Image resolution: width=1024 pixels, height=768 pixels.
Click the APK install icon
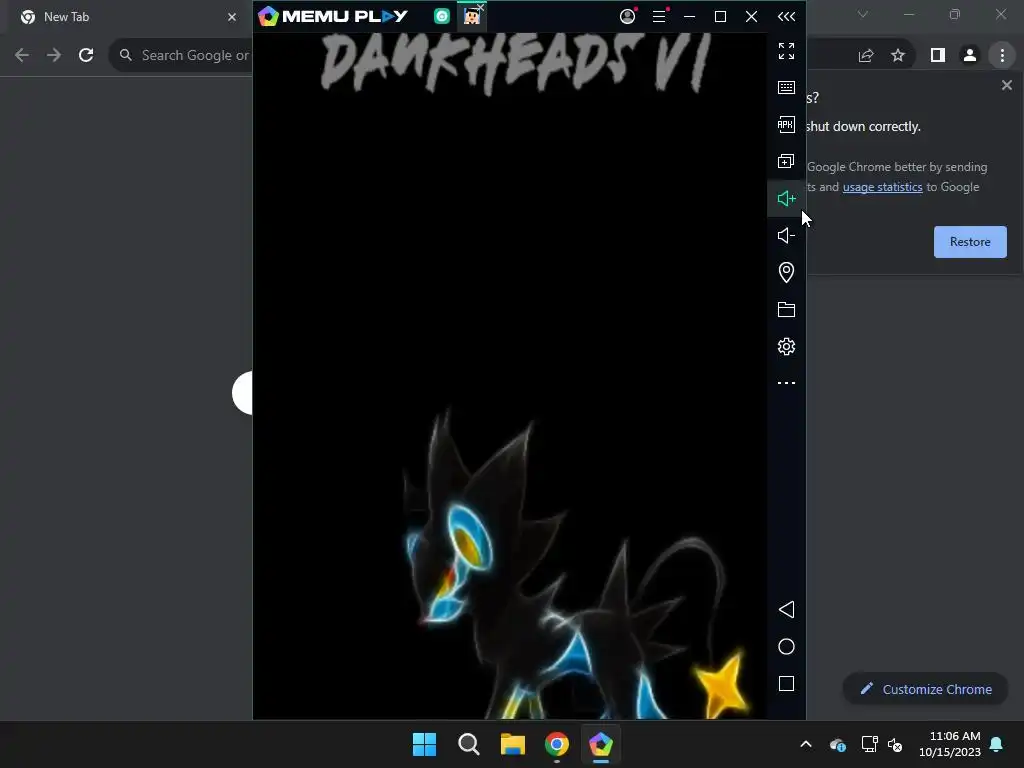point(786,124)
